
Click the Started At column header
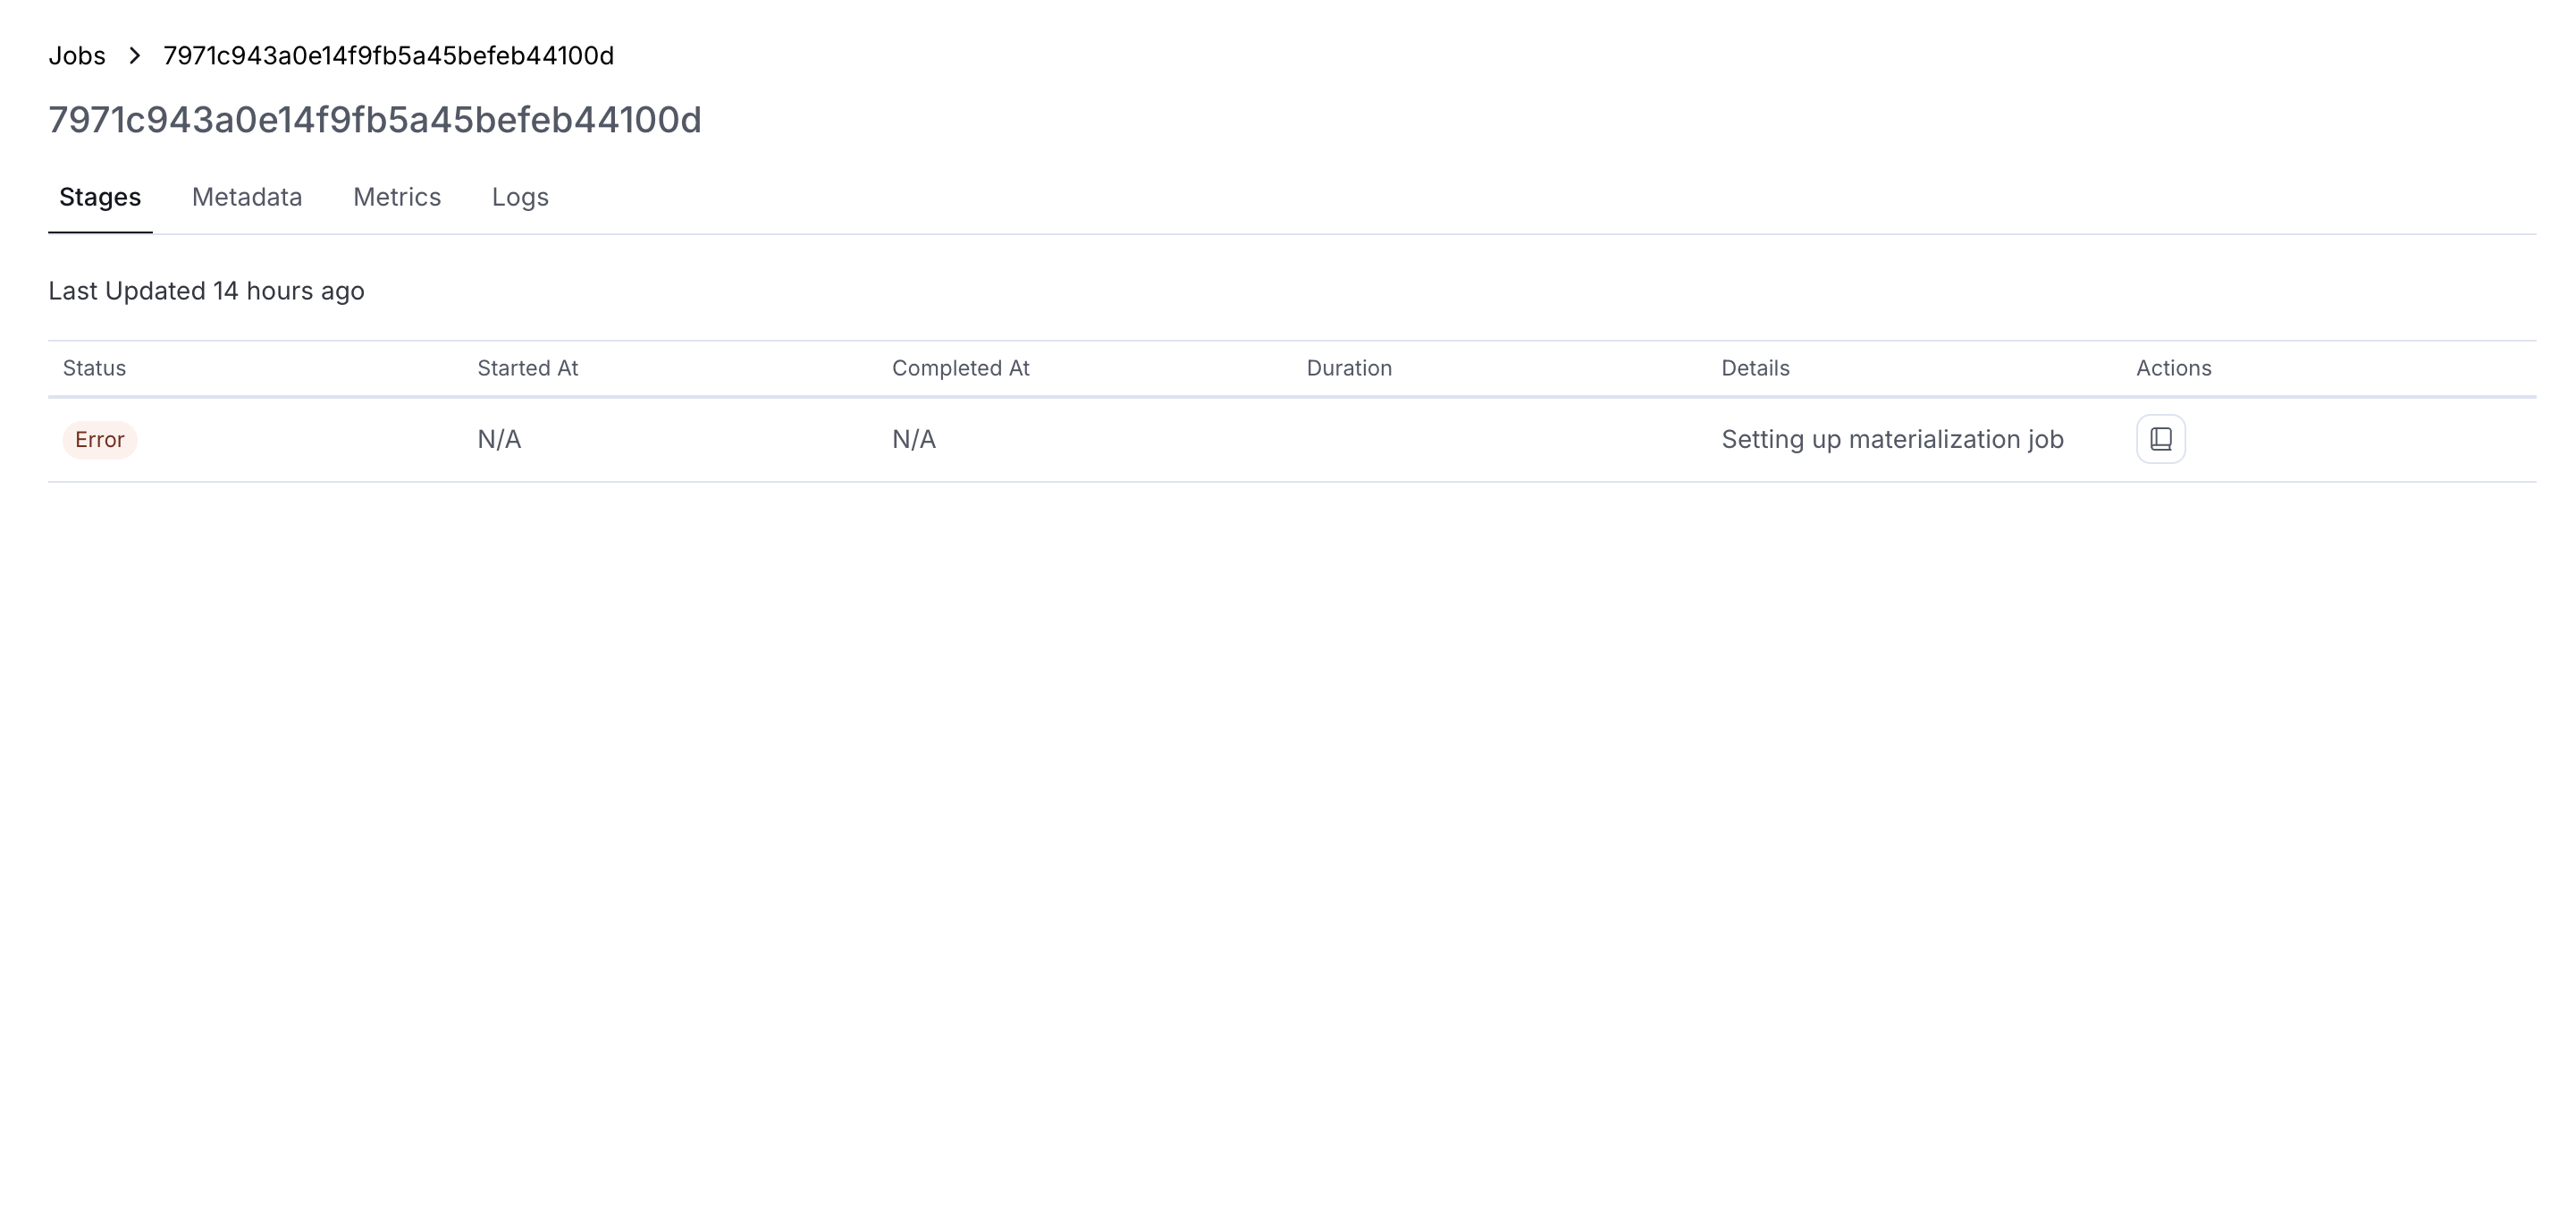pyautogui.click(x=528, y=368)
